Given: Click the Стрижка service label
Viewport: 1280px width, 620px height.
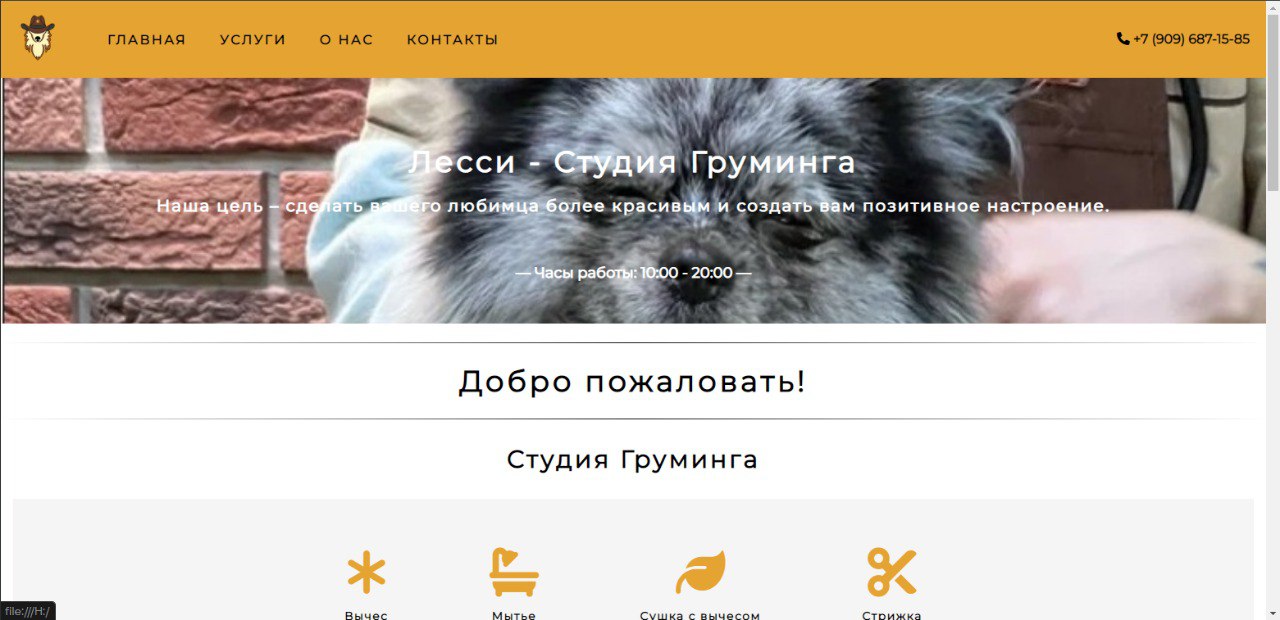Looking at the screenshot, I should click(x=891, y=615).
